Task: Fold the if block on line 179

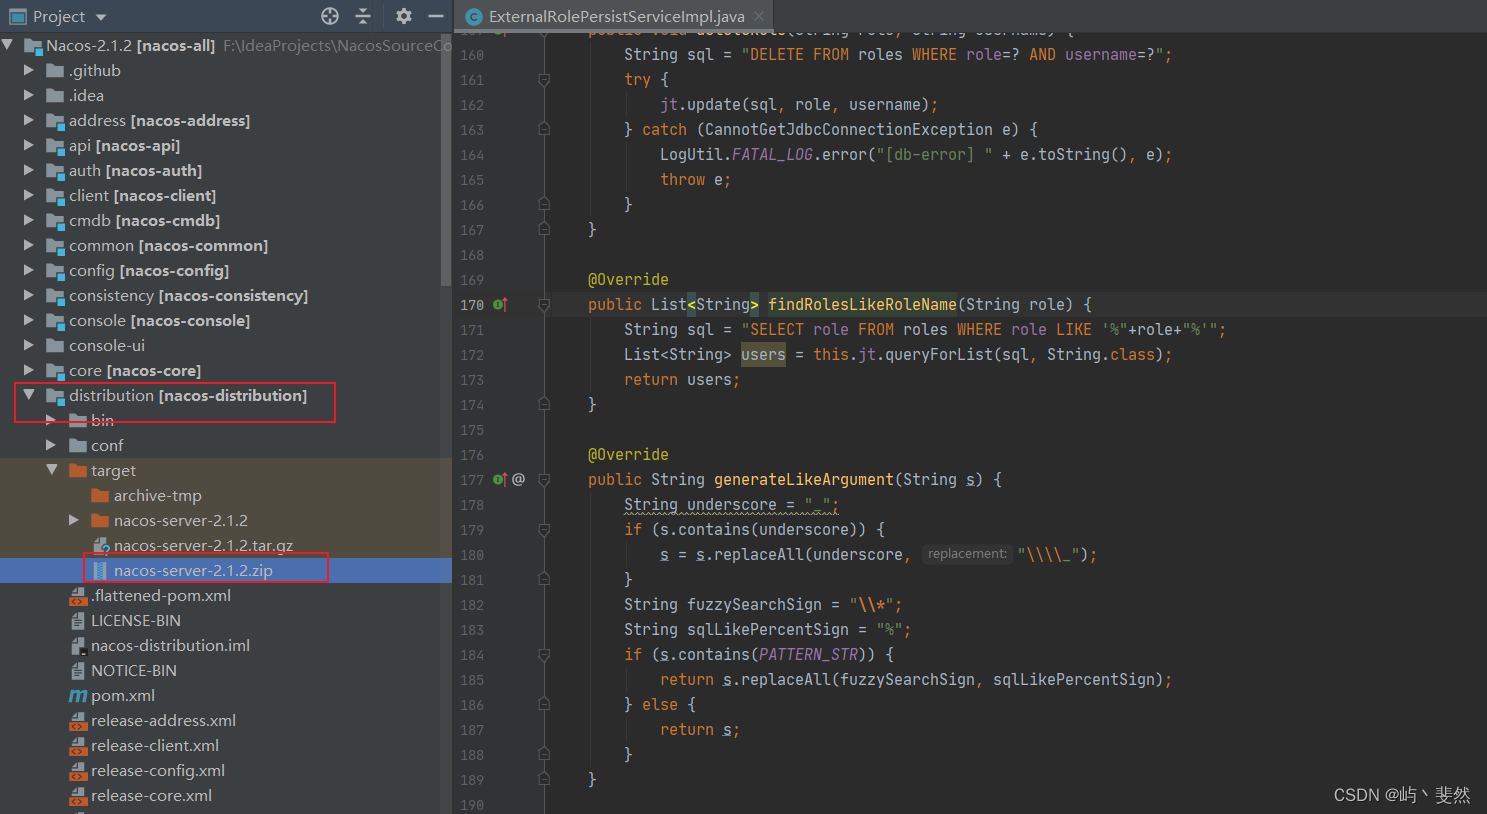Action: pyautogui.click(x=544, y=529)
